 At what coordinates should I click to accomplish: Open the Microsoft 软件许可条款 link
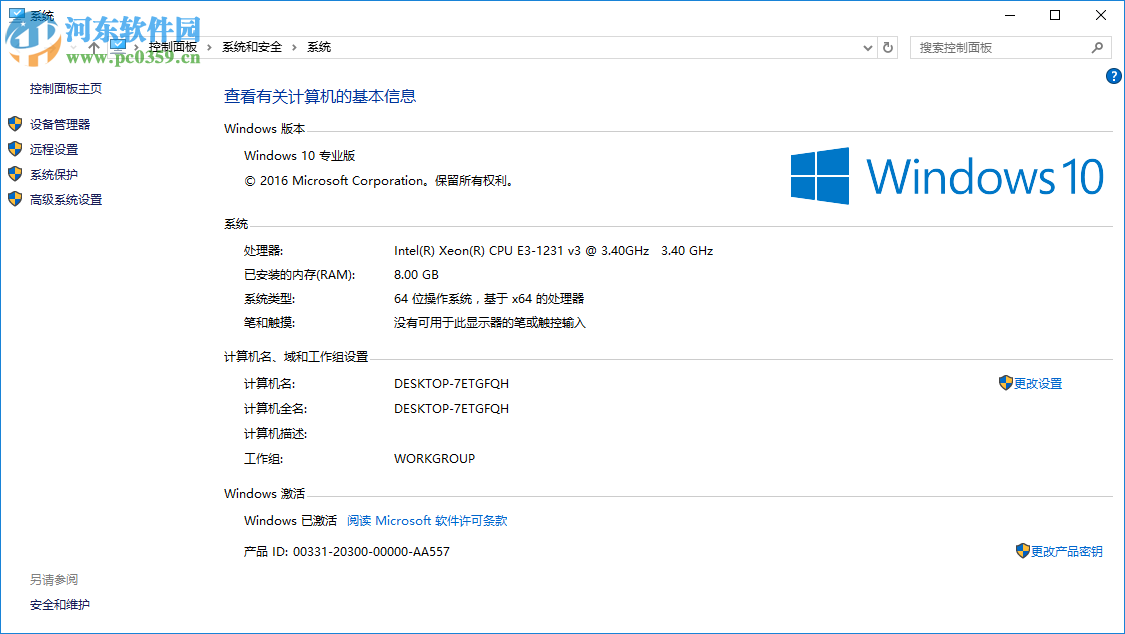click(428, 520)
